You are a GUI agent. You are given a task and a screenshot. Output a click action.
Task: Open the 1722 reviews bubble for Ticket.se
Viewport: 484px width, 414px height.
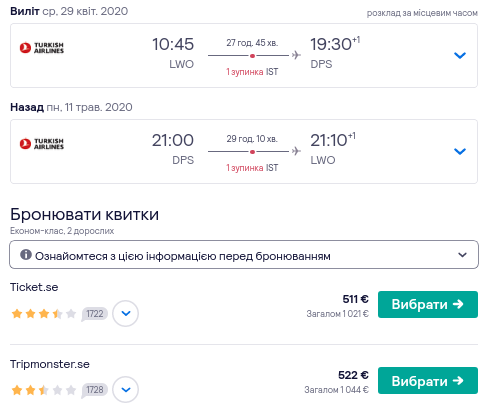95,314
